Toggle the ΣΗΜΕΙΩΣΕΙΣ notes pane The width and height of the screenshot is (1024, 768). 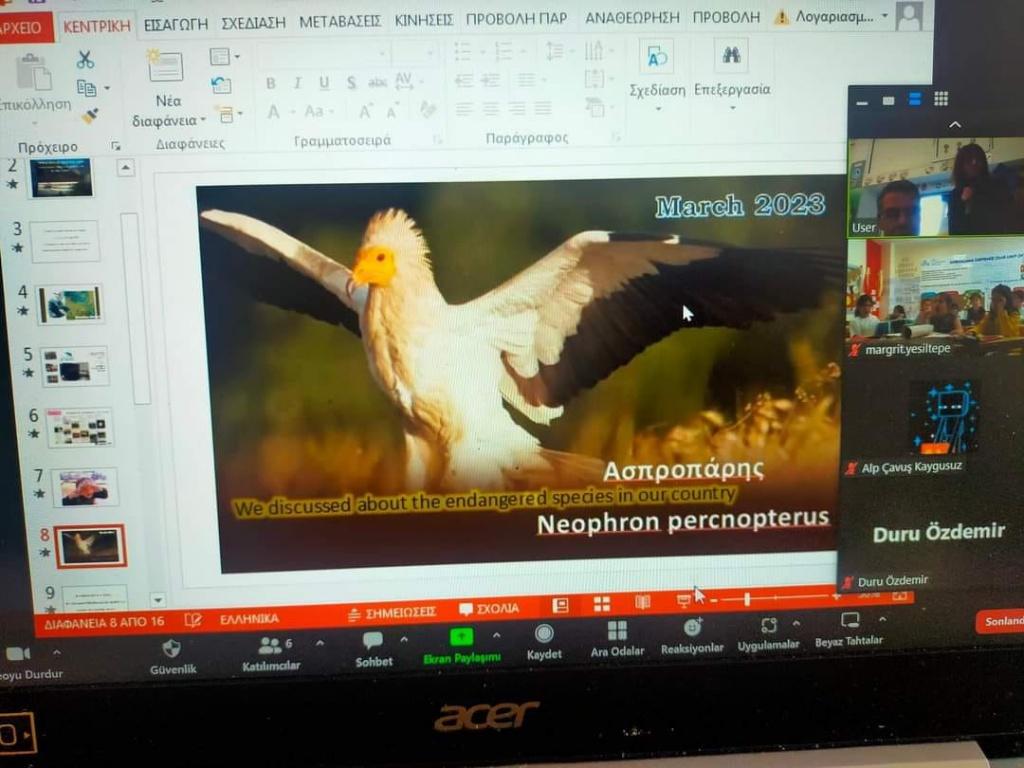click(391, 610)
